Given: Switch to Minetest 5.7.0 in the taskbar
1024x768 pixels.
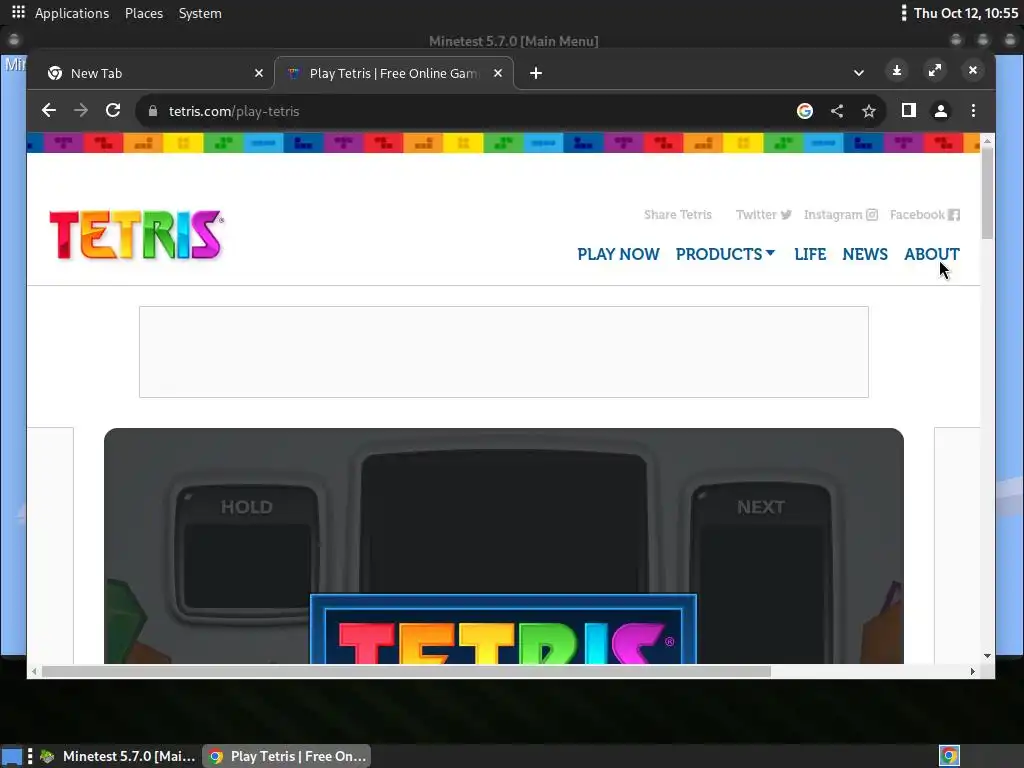Looking at the screenshot, I should coord(118,756).
